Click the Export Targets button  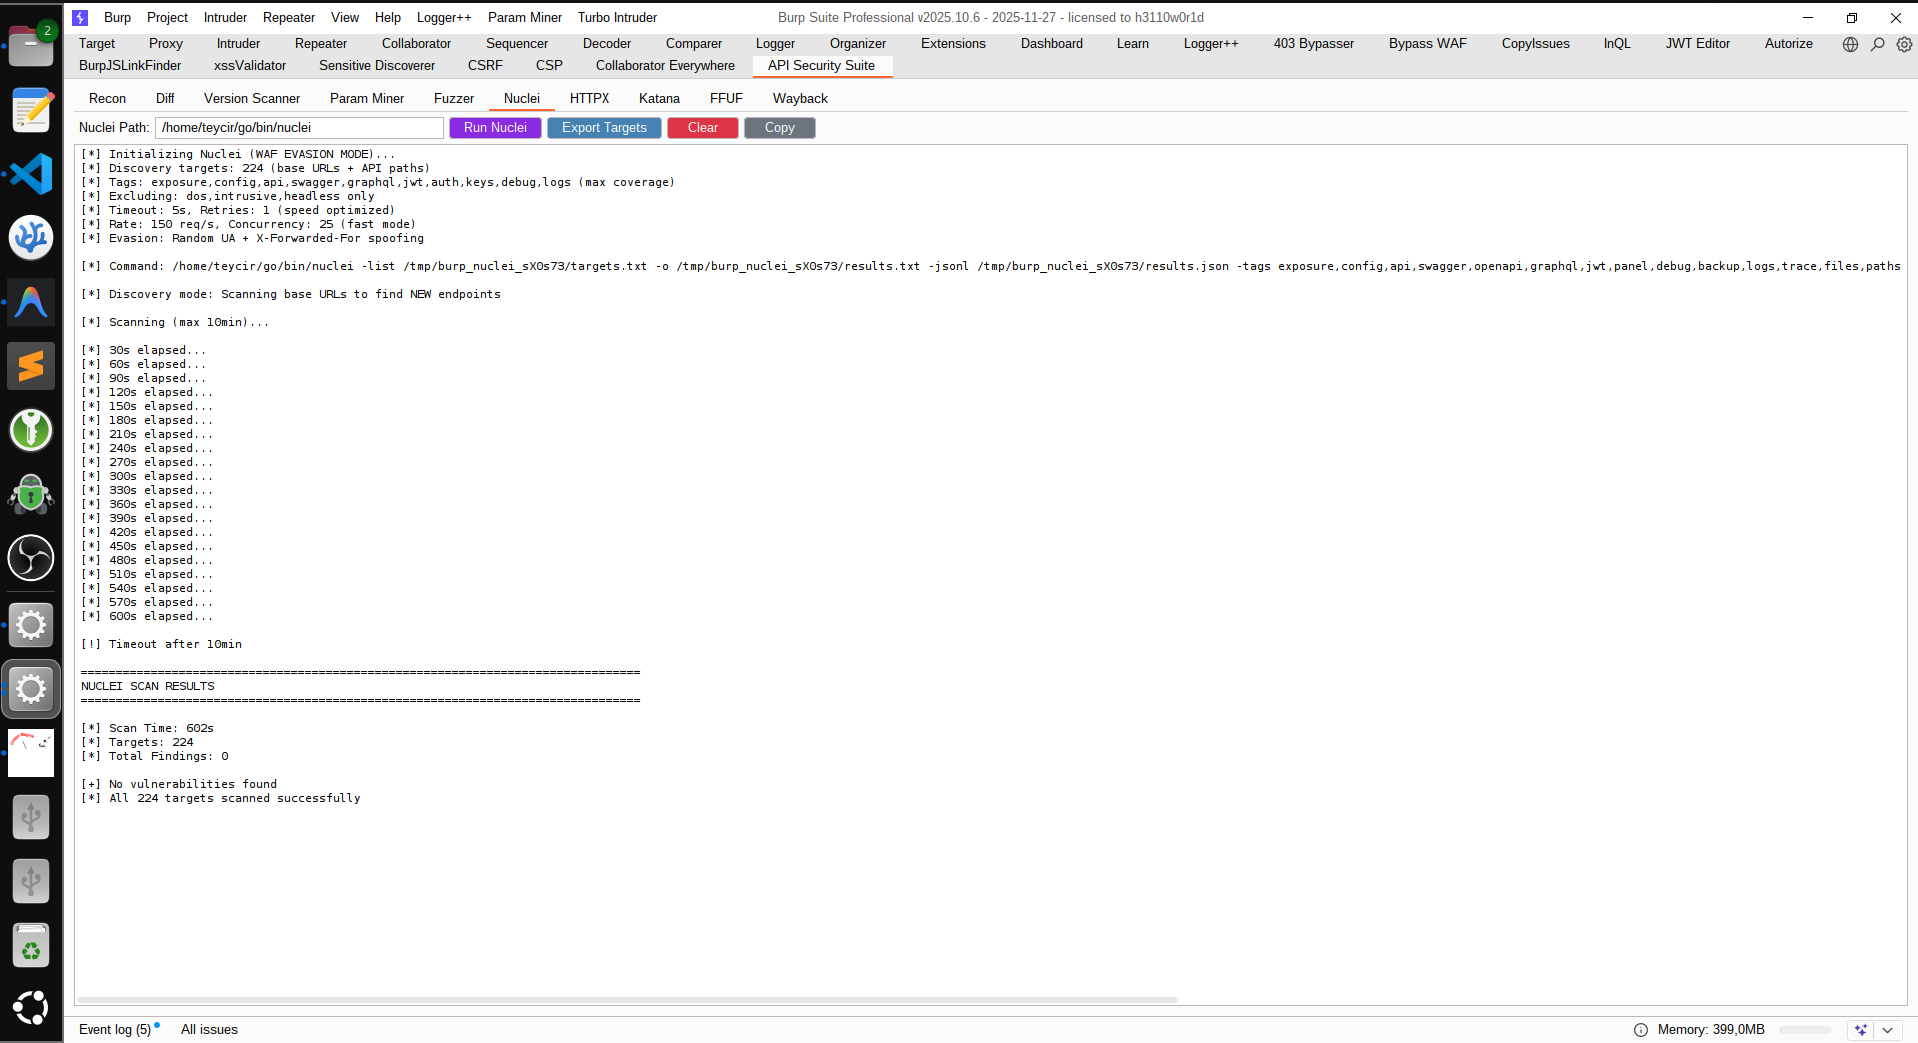coord(604,128)
